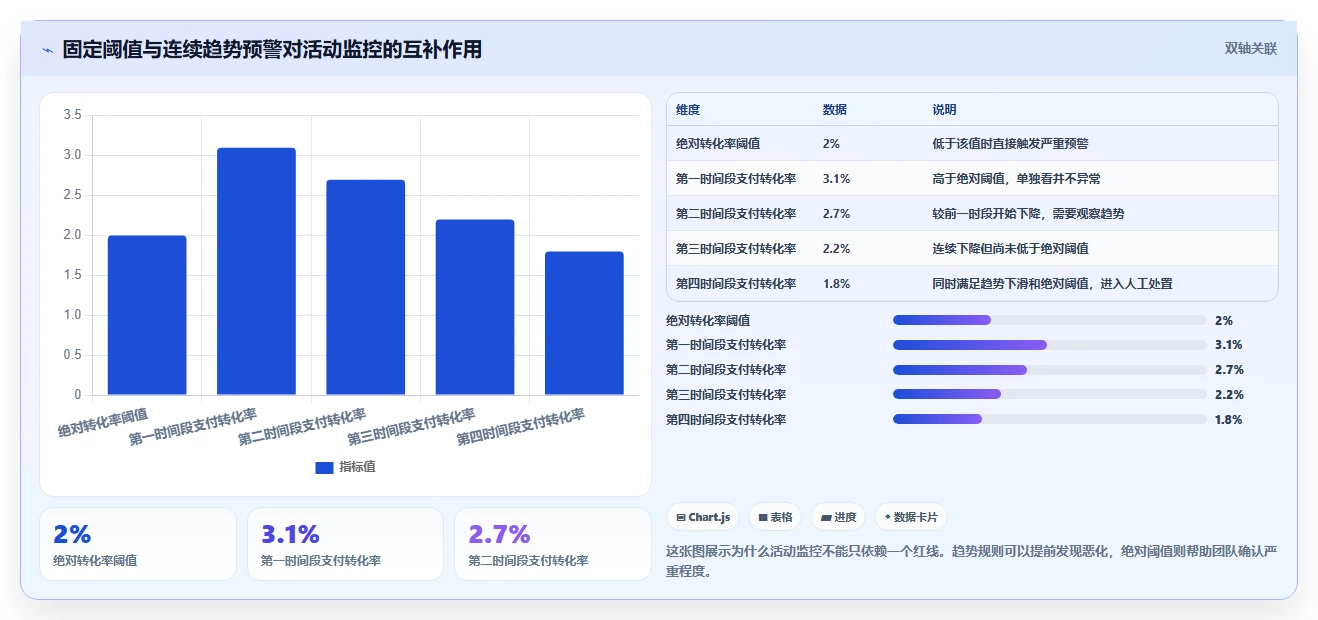Click the Chart.js tag icon
The height and width of the screenshot is (620, 1318).
[x=681, y=517]
